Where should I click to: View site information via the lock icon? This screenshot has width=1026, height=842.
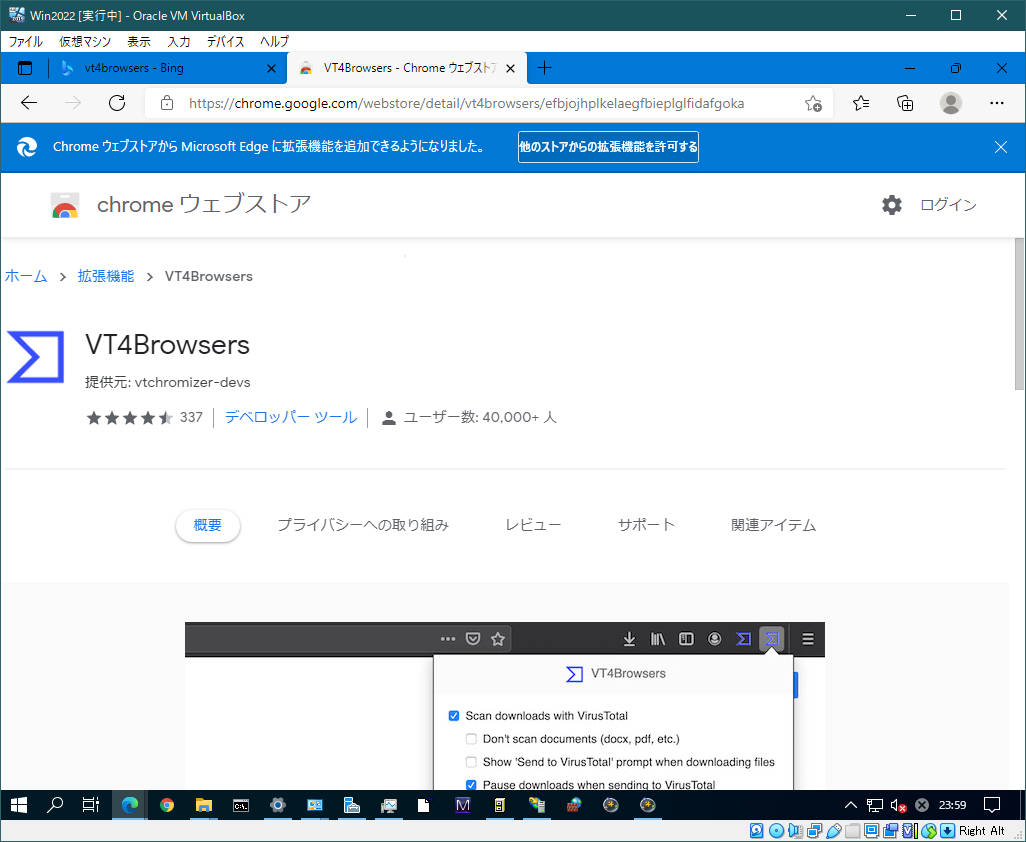tap(167, 103)
